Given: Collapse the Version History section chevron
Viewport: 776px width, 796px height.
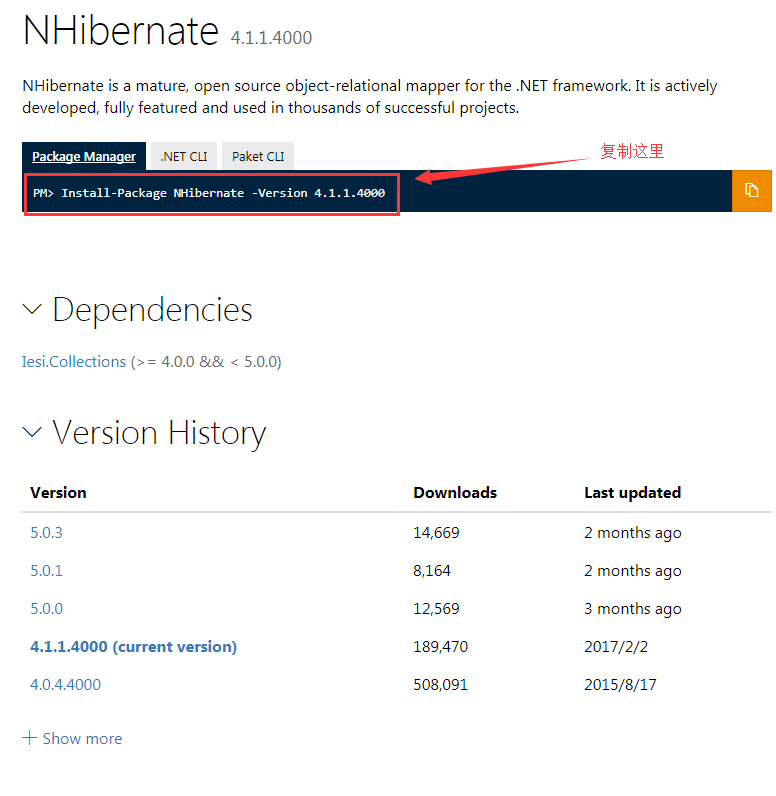Looking at the screenshot, I should pyautogui.click(x=32, y=432).
